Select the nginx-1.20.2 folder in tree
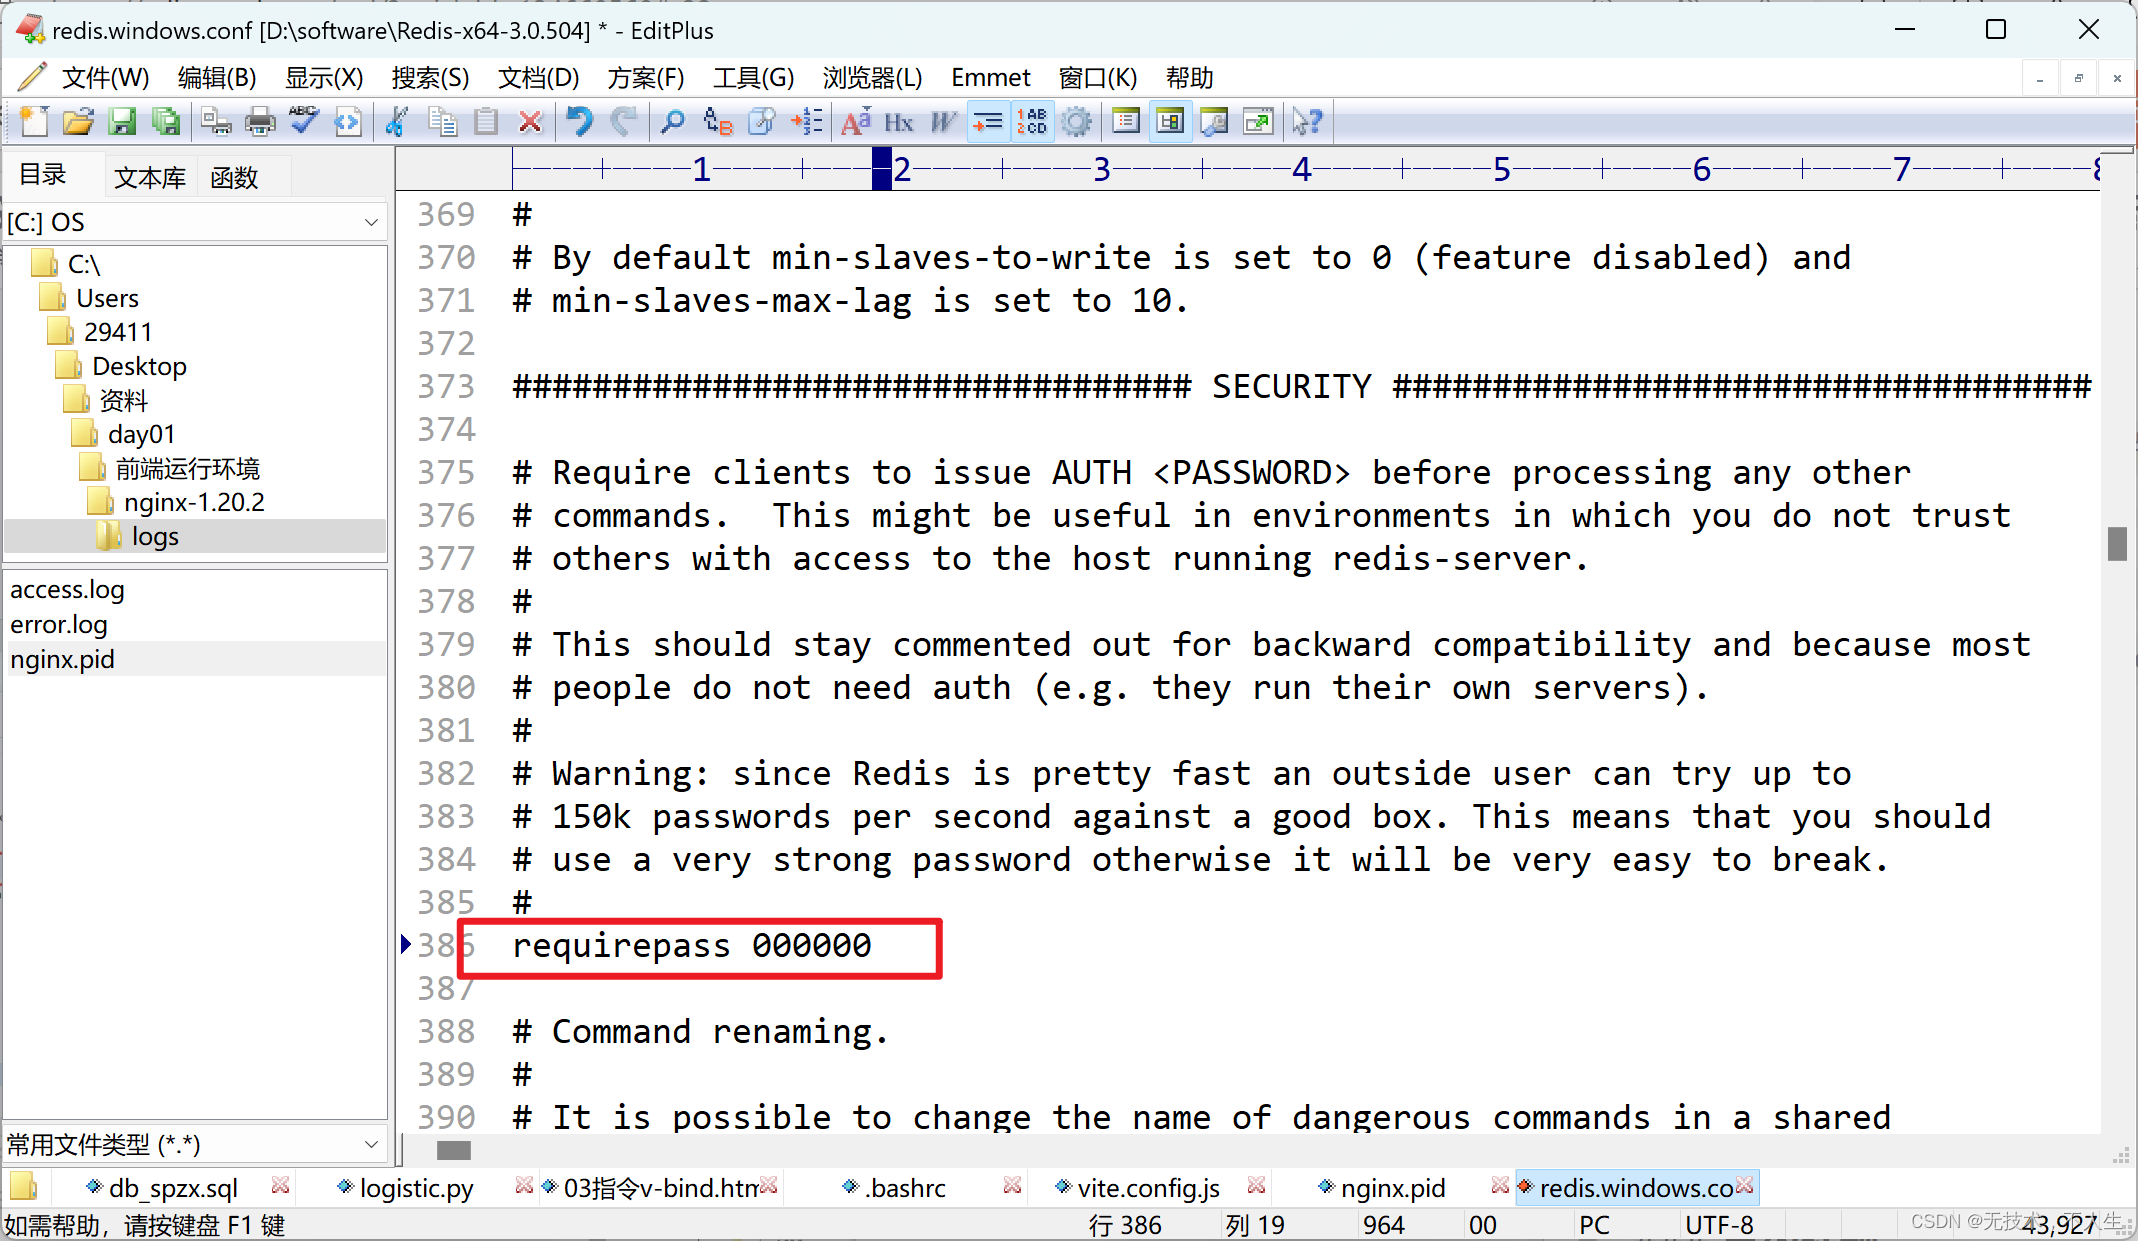 point(194,502)
